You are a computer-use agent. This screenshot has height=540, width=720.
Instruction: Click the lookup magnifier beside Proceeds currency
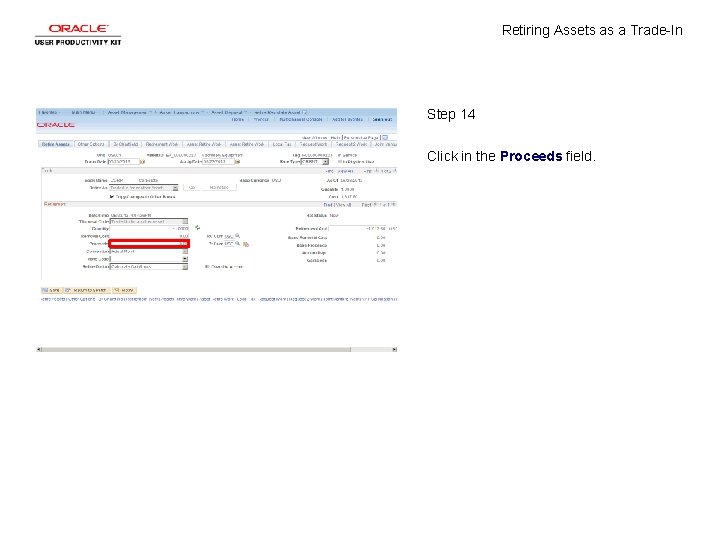(237, 244)
